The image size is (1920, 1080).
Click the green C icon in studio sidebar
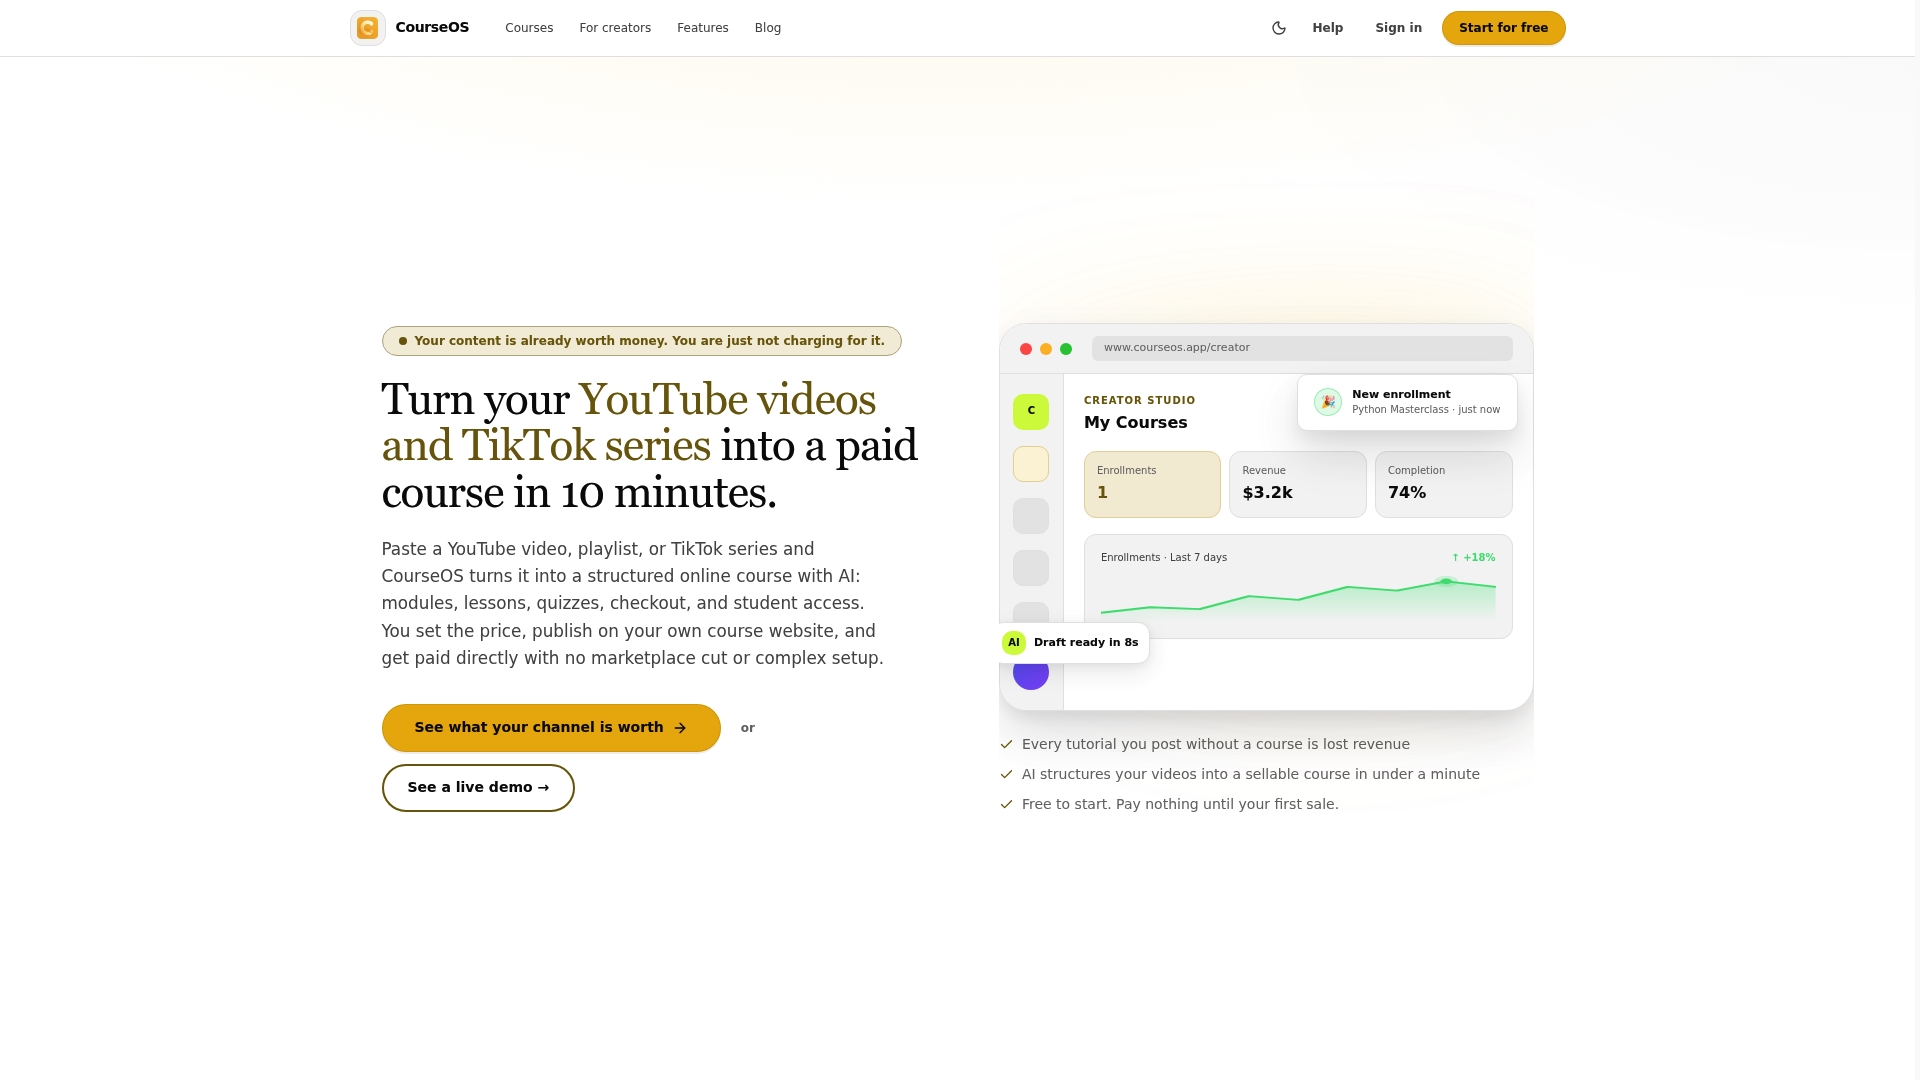(1031, 411)
